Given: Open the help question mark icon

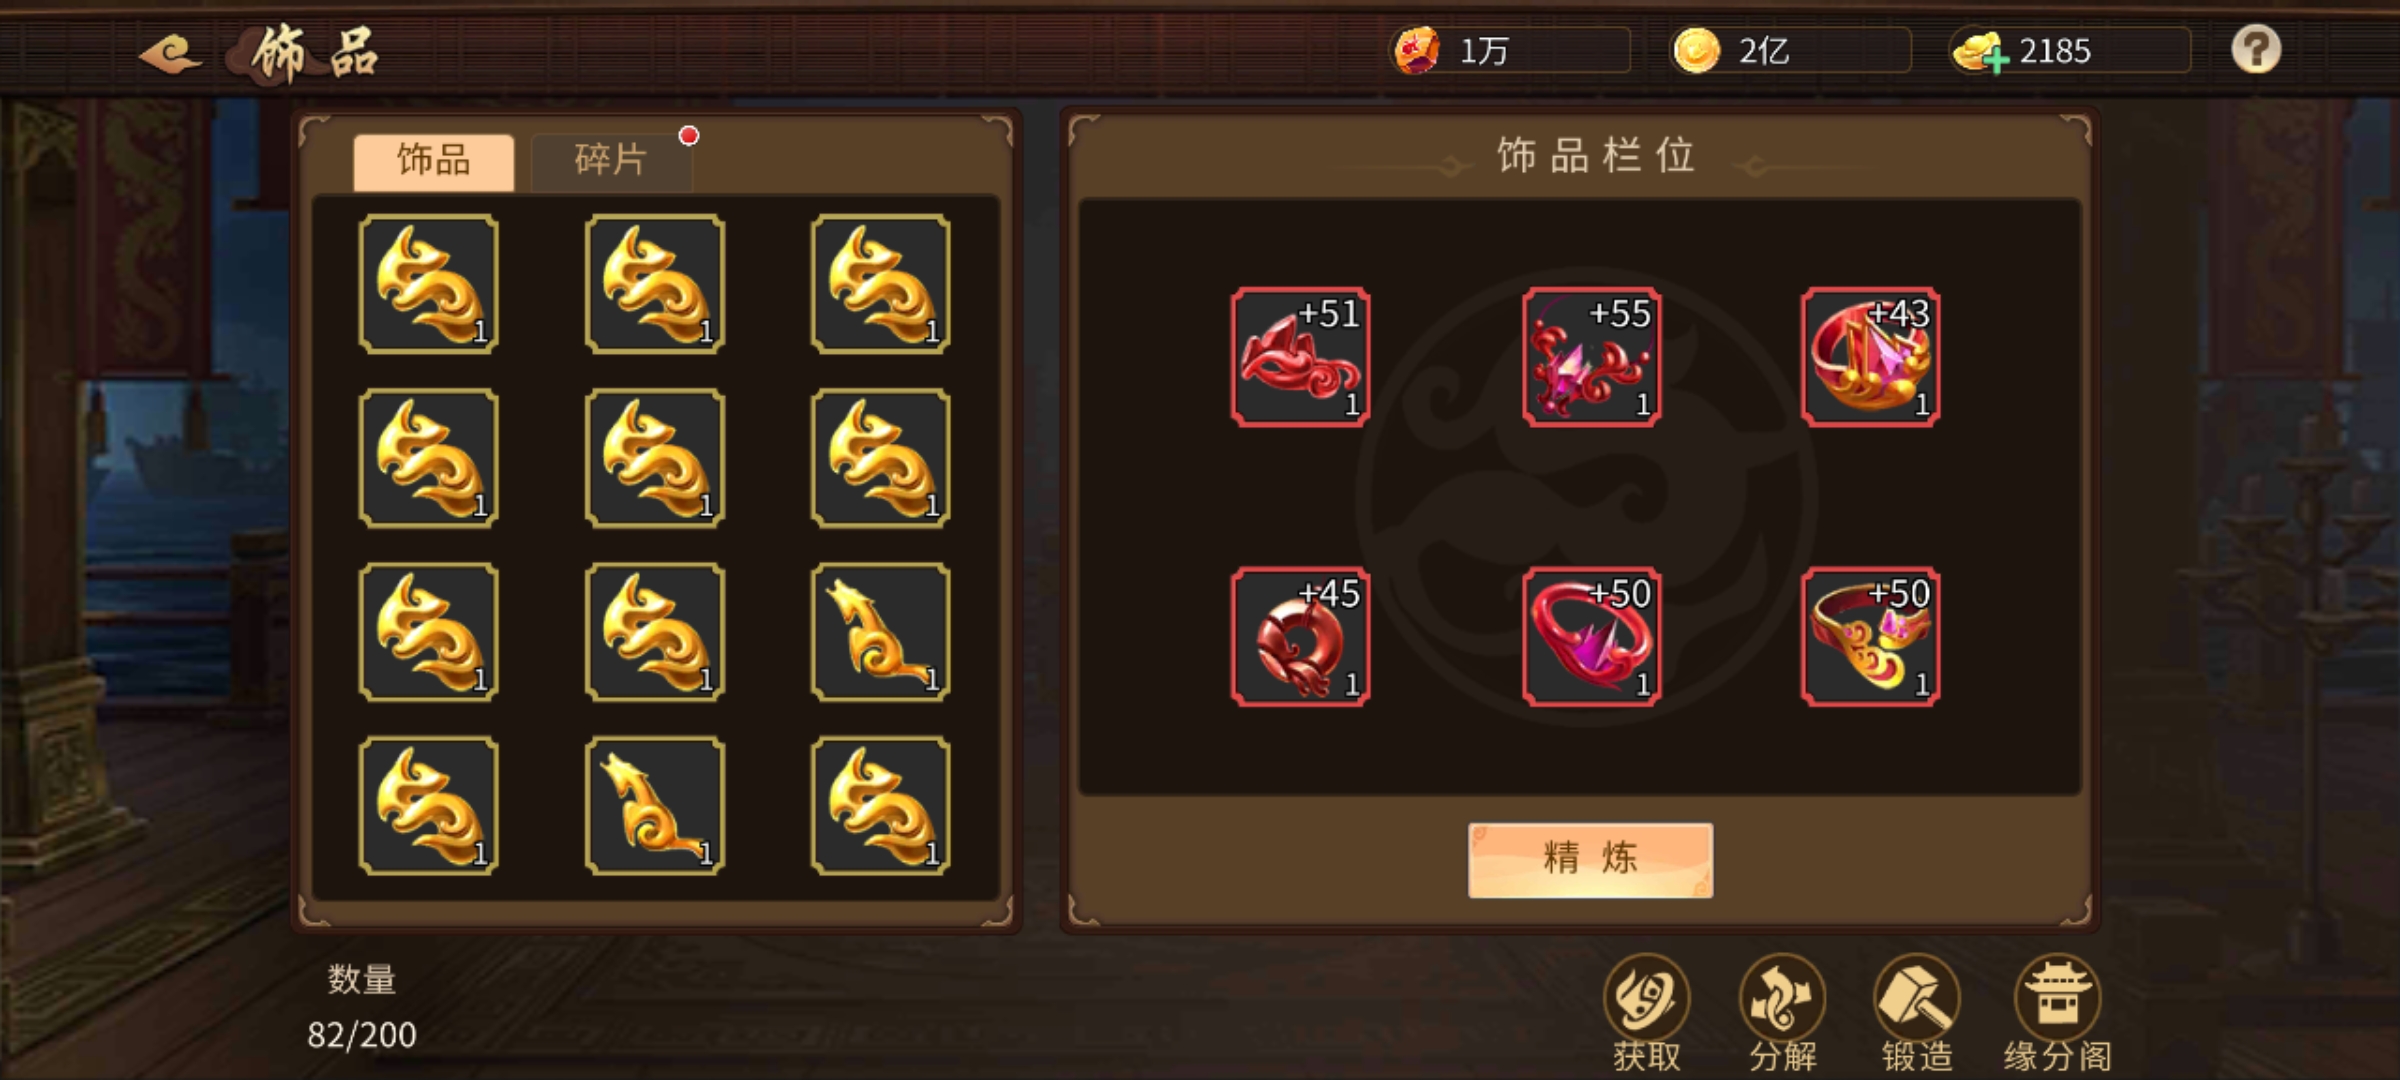Looking at the screenshot, I should point(2256,49).
